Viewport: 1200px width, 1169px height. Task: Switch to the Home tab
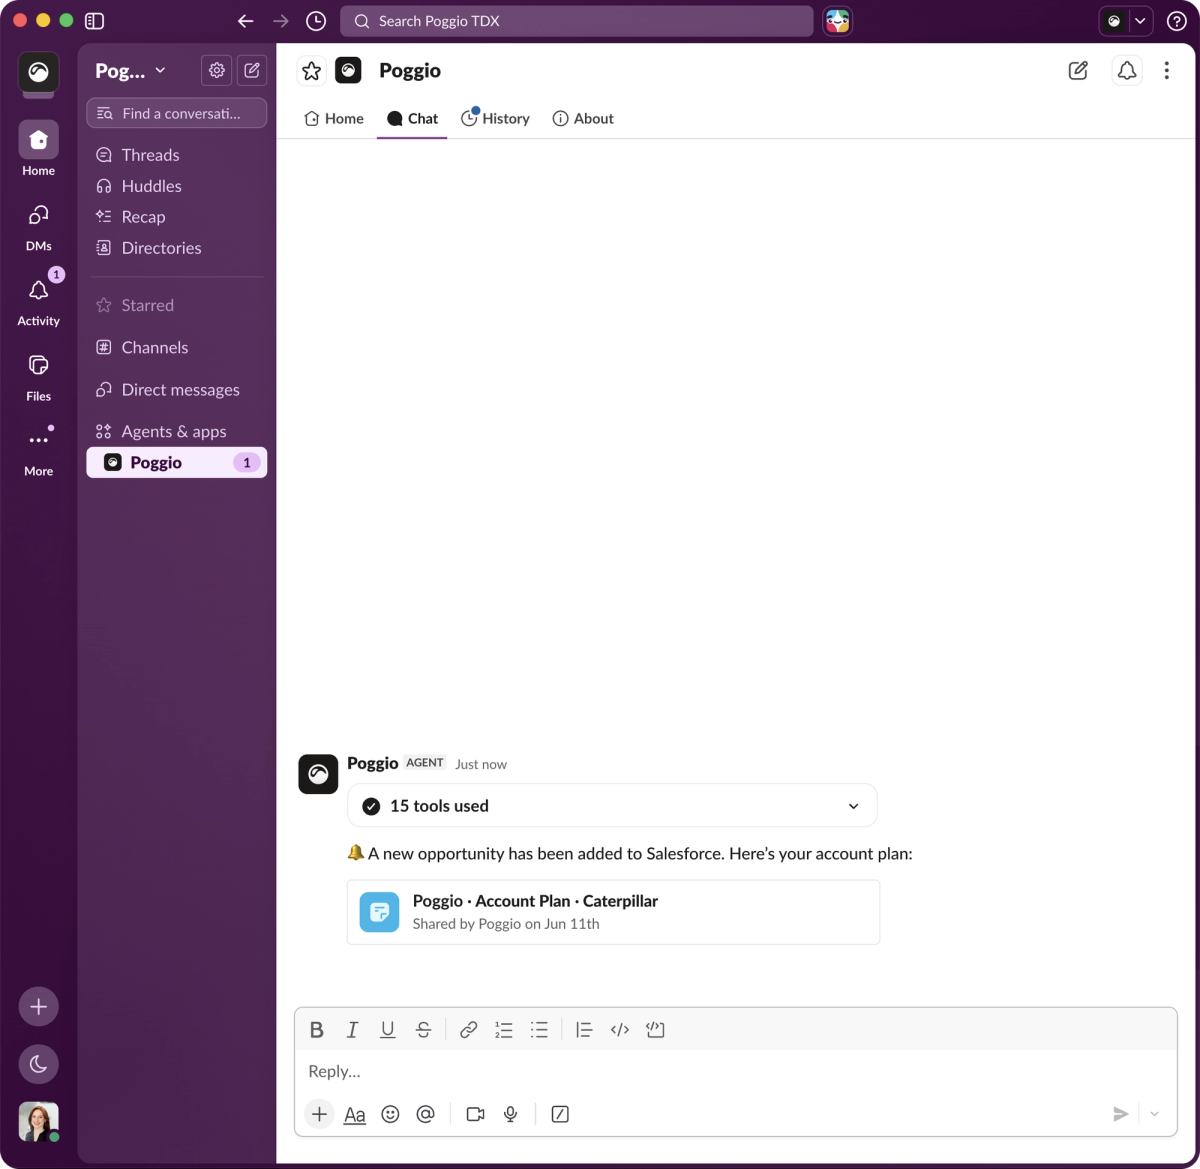pyautogui.click(x=334, y=118)
